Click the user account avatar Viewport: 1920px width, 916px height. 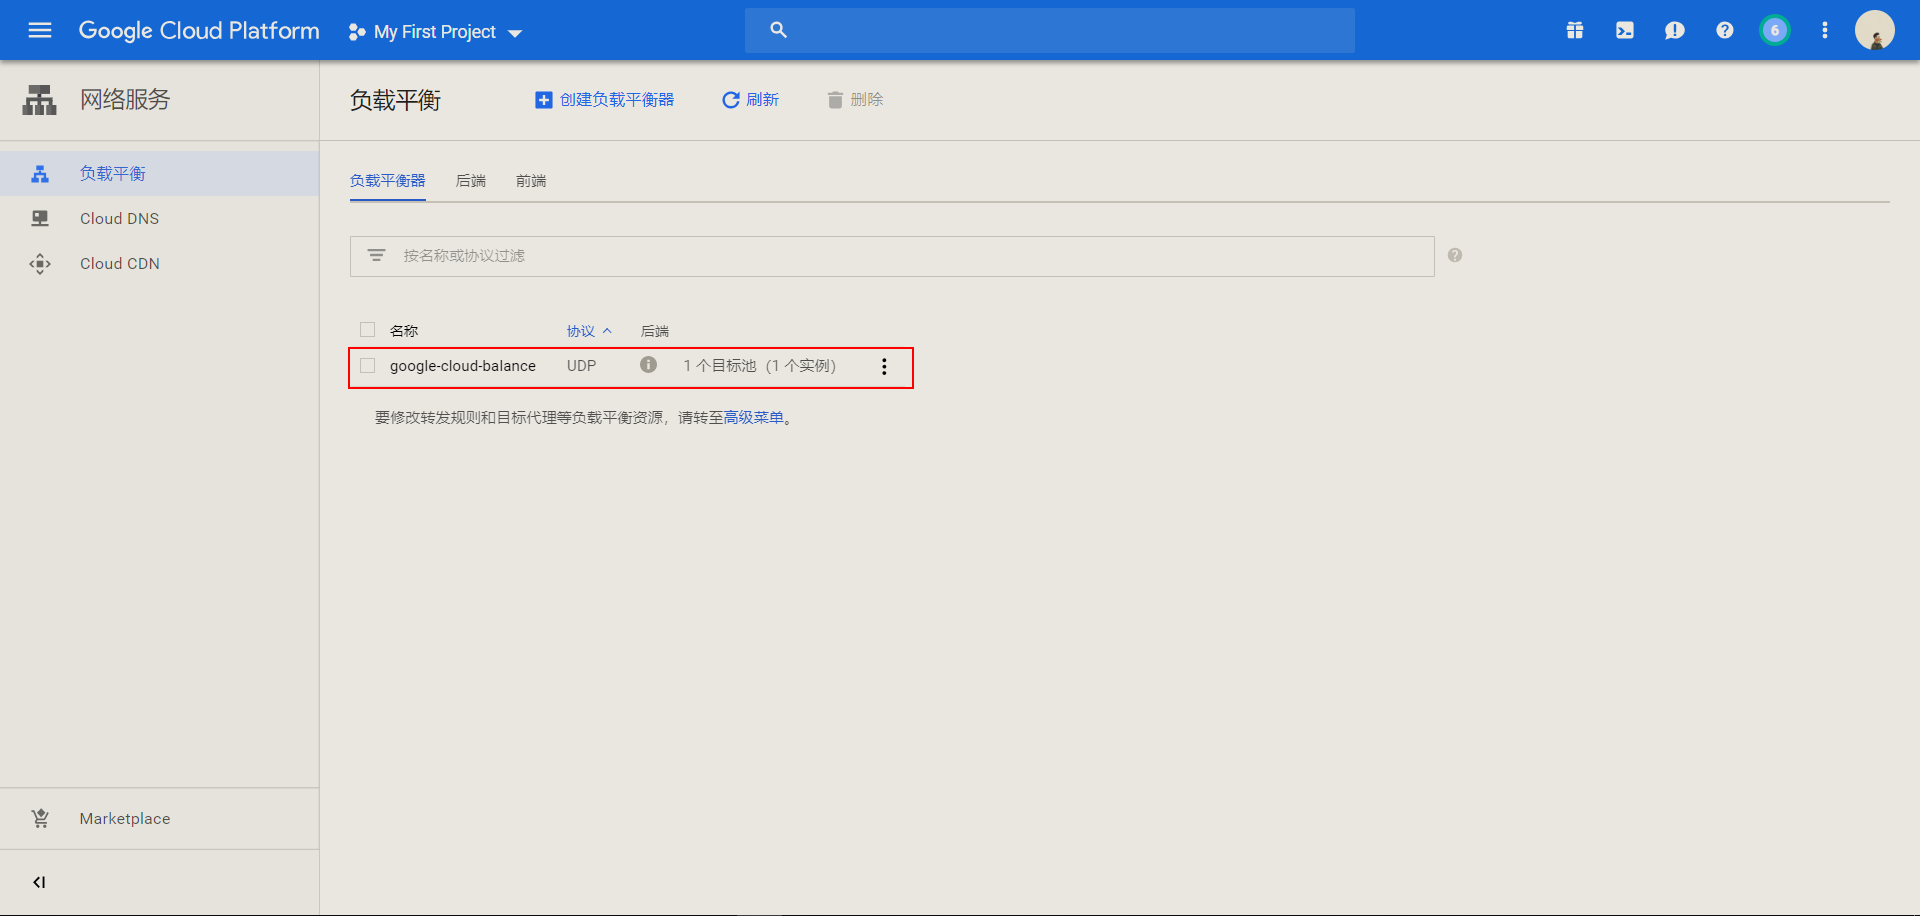pos(1875,30)
